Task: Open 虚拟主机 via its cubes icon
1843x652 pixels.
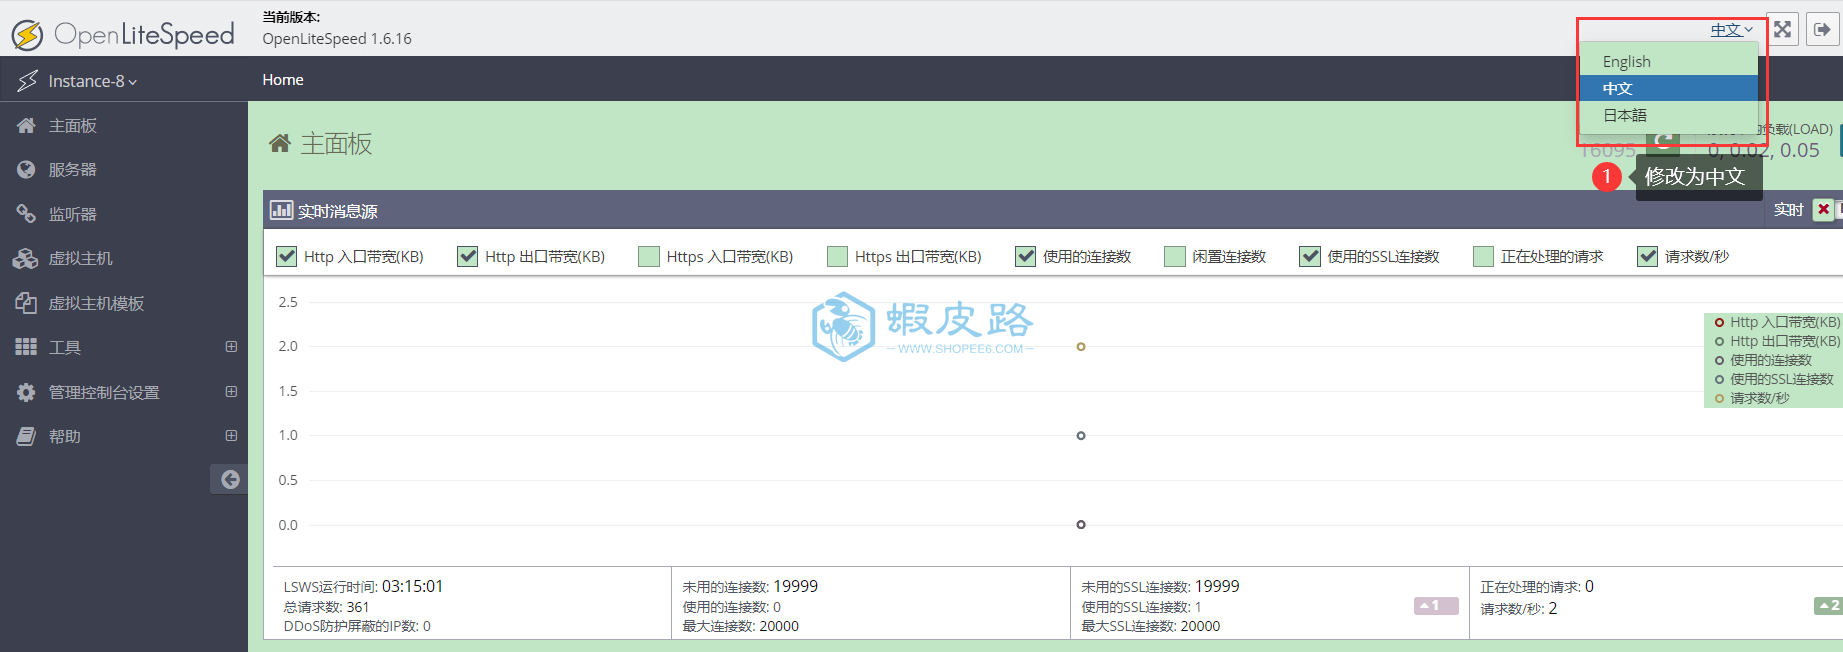Action: pyautogui.click(x=26, y=258)
